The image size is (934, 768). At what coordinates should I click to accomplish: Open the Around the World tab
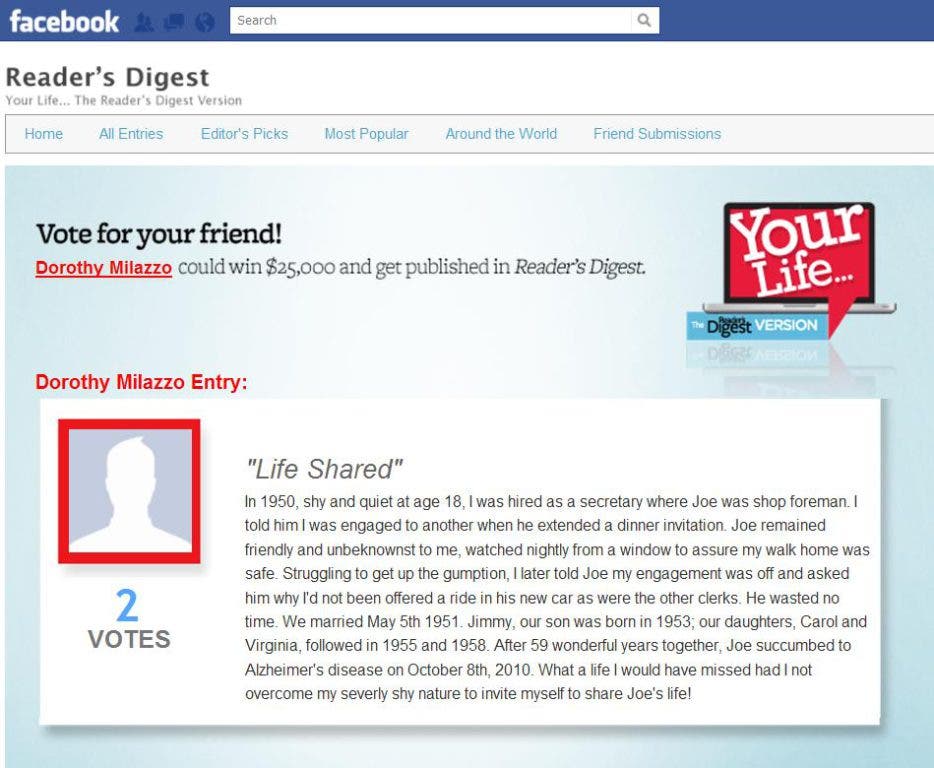pyautogui.click(x=501, y=134)
